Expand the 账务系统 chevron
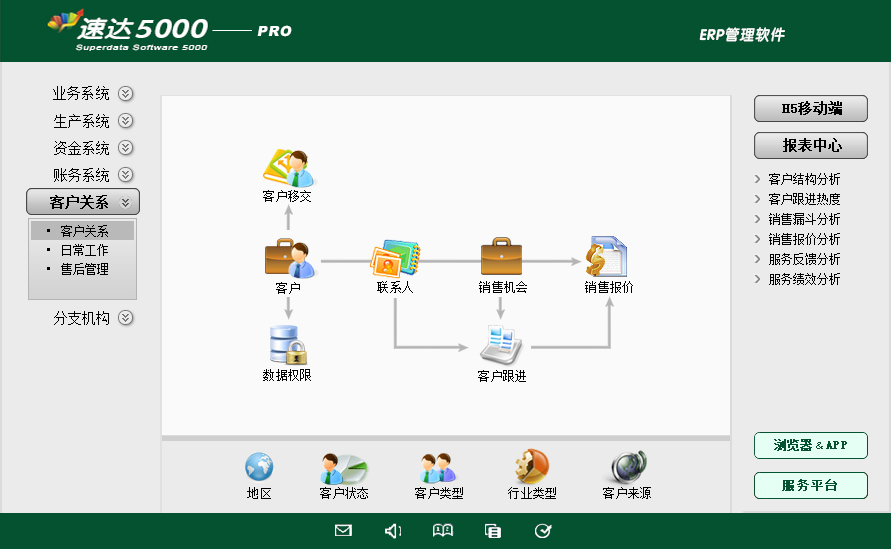This screenshot has width=891, height=549. pyautogui.click(x=126, y=174)
